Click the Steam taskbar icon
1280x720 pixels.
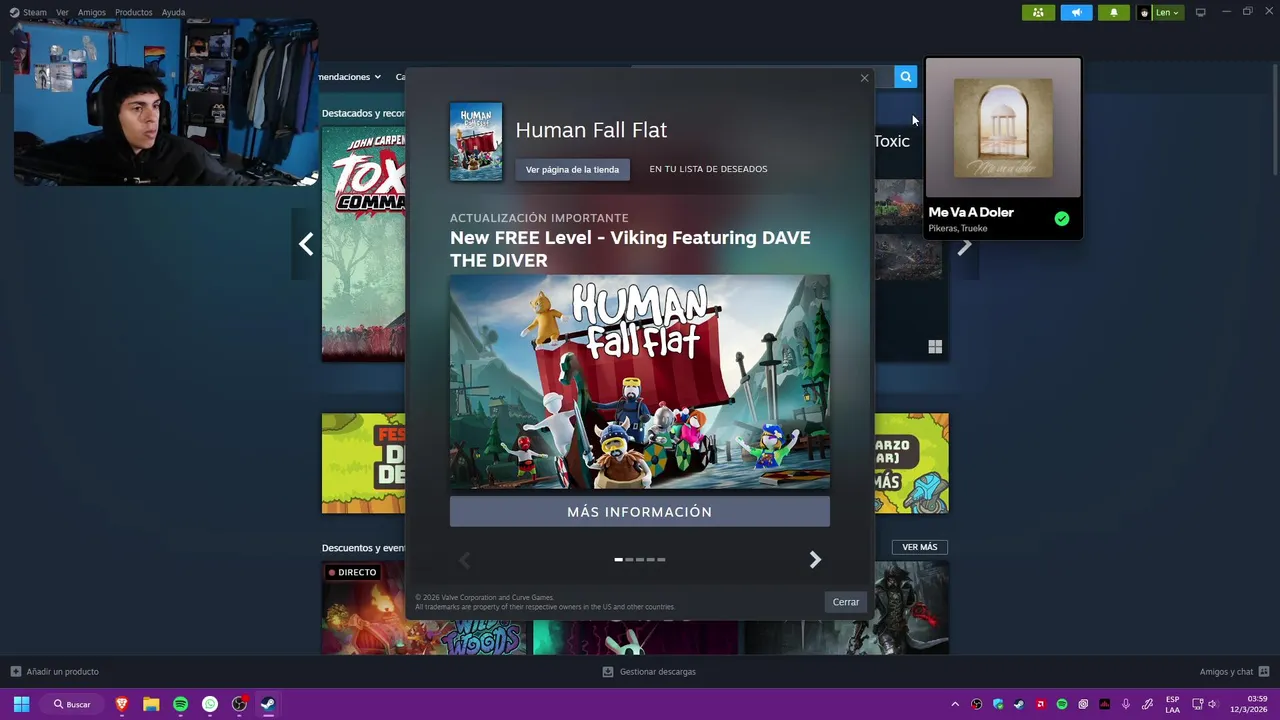coord(268,704)
